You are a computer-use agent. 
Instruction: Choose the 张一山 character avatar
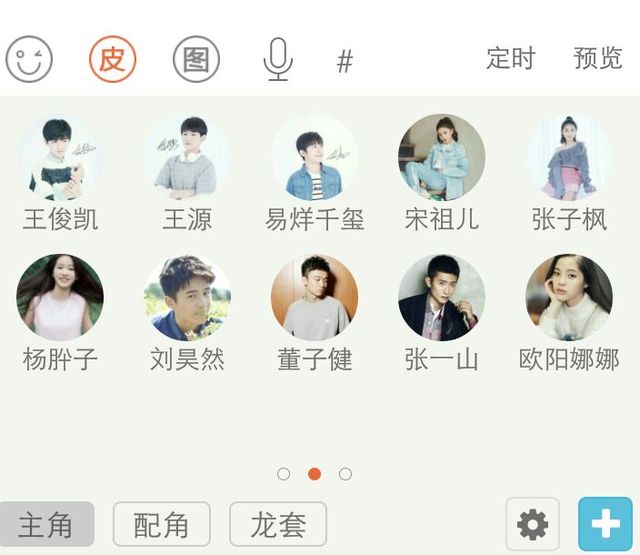442,297
